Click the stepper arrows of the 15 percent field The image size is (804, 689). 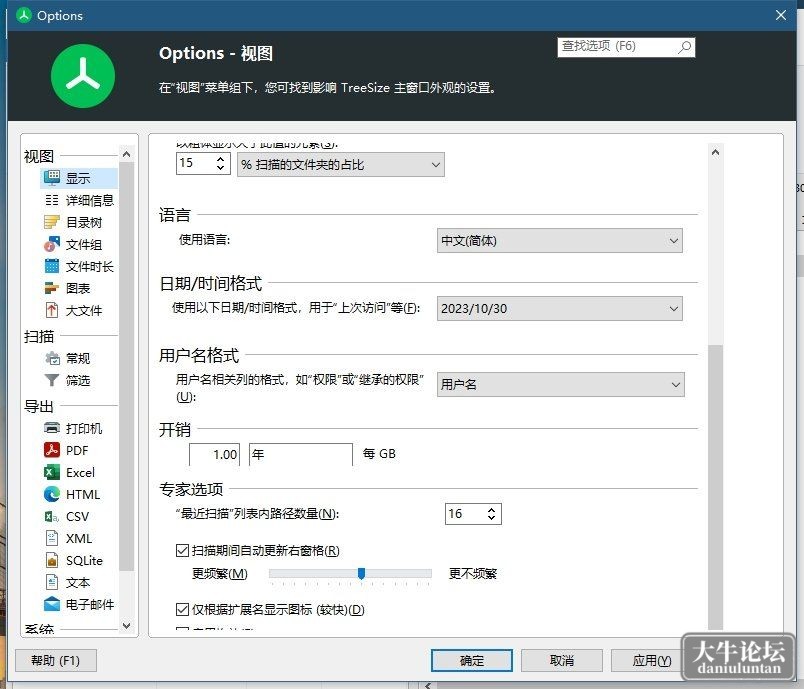click(220, 163)
